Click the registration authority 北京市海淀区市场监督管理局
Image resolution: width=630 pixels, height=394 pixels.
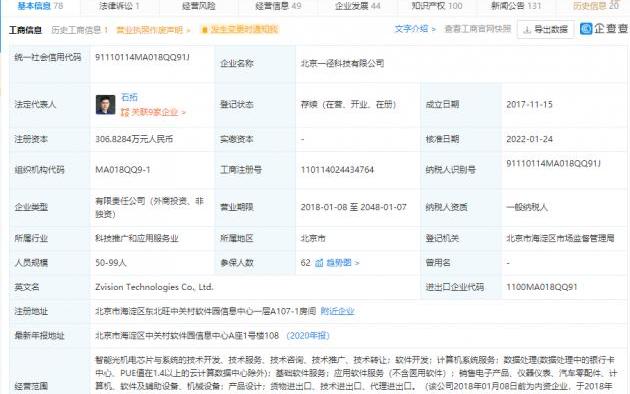[x=560, y=238]
